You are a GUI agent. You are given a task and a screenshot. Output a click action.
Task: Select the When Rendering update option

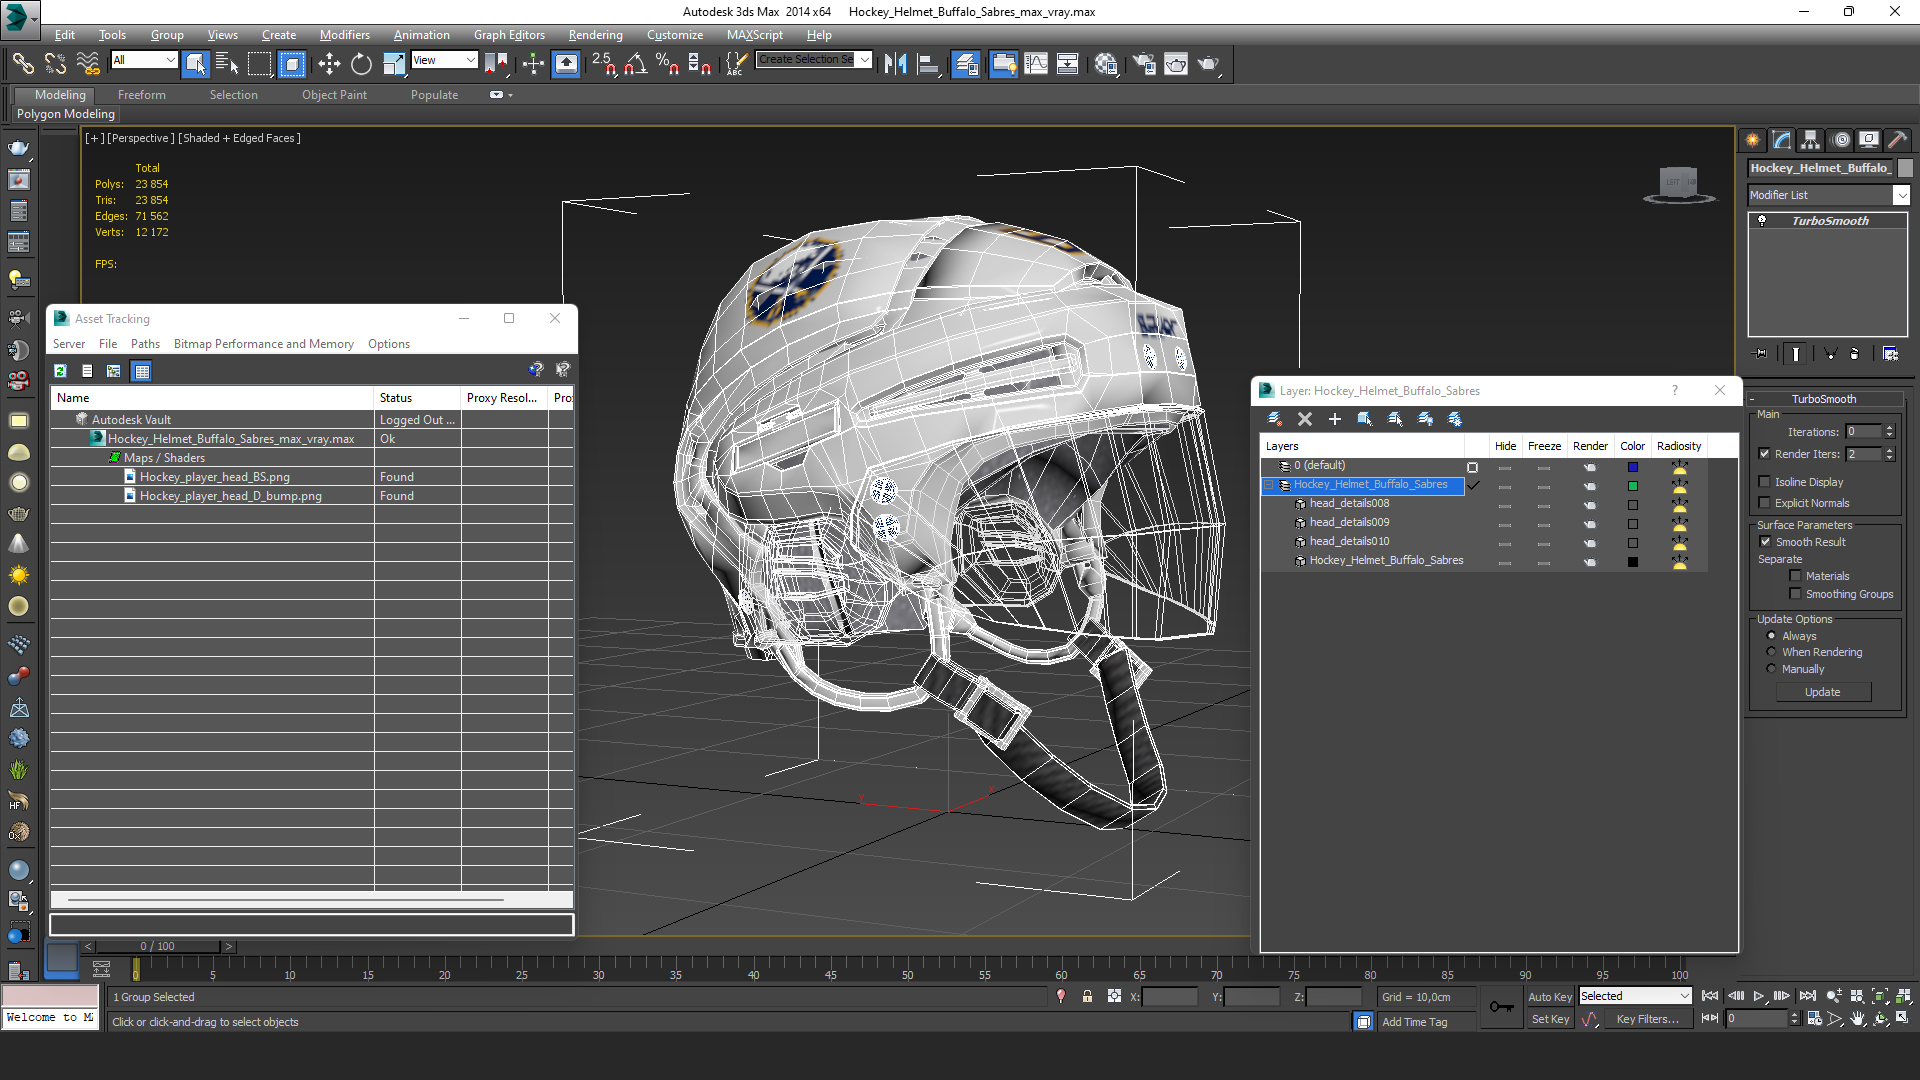[1771, 652]
